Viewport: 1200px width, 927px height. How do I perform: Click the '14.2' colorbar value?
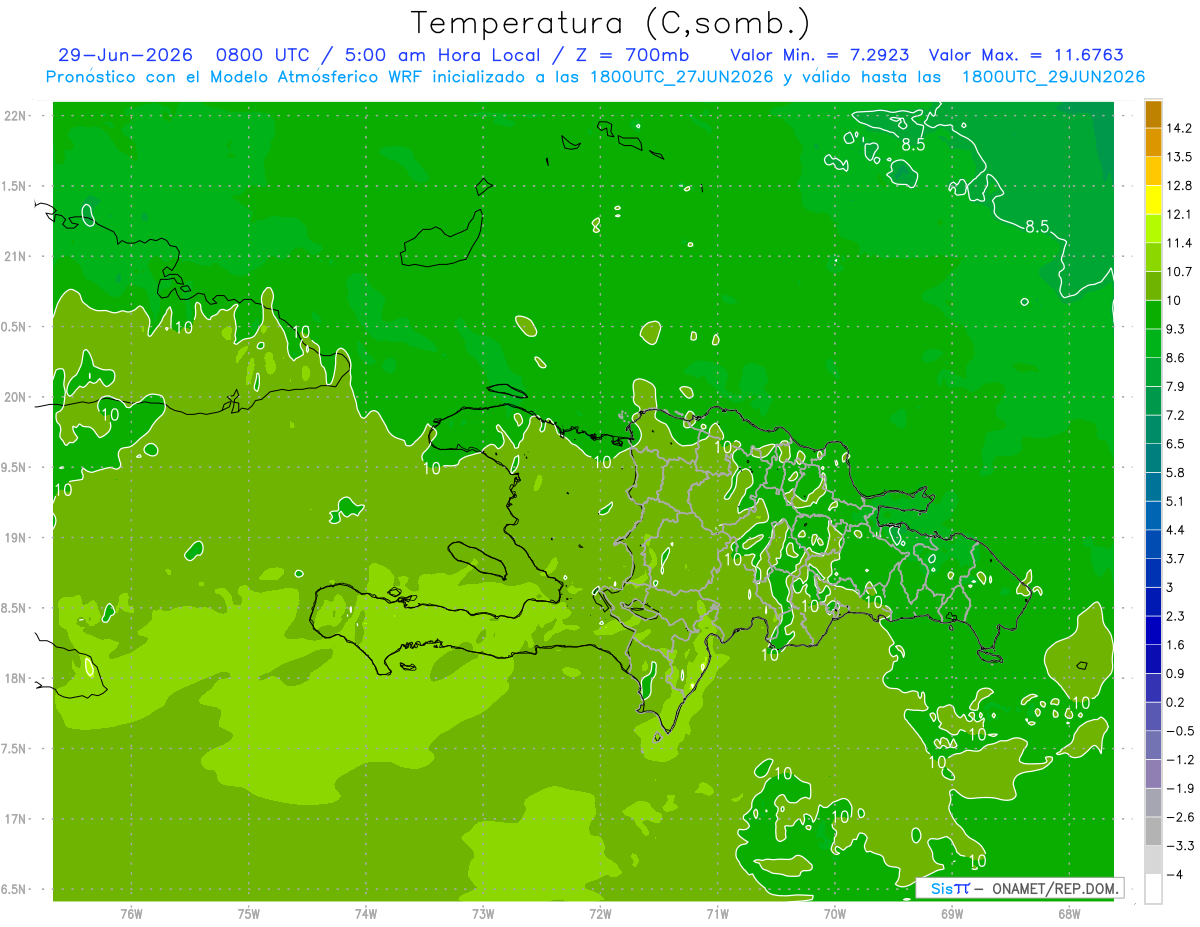(1179, 128)
